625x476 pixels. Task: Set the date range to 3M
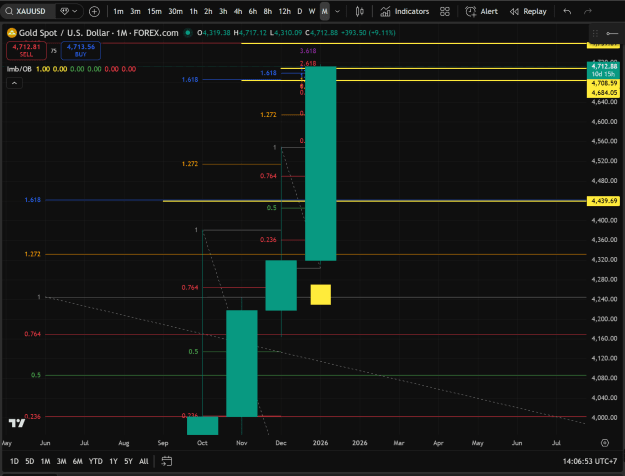61,461
